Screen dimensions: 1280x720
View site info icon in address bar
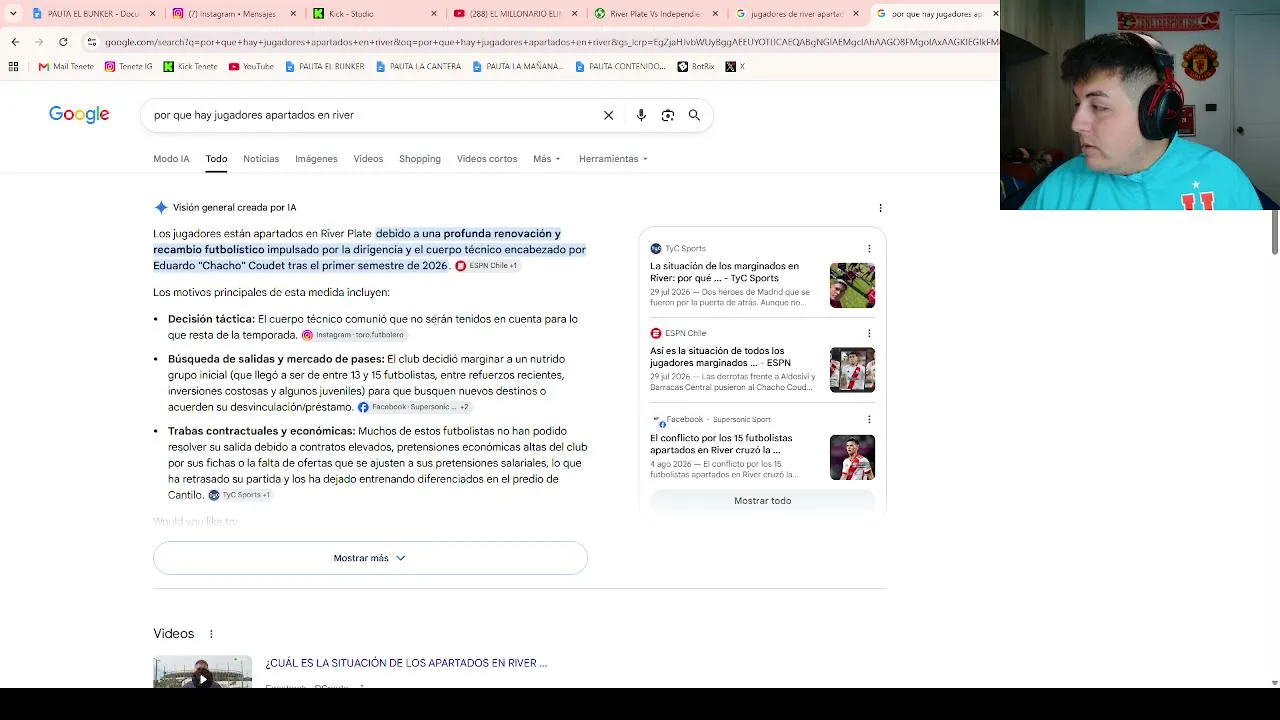click(x=92, y=42)
